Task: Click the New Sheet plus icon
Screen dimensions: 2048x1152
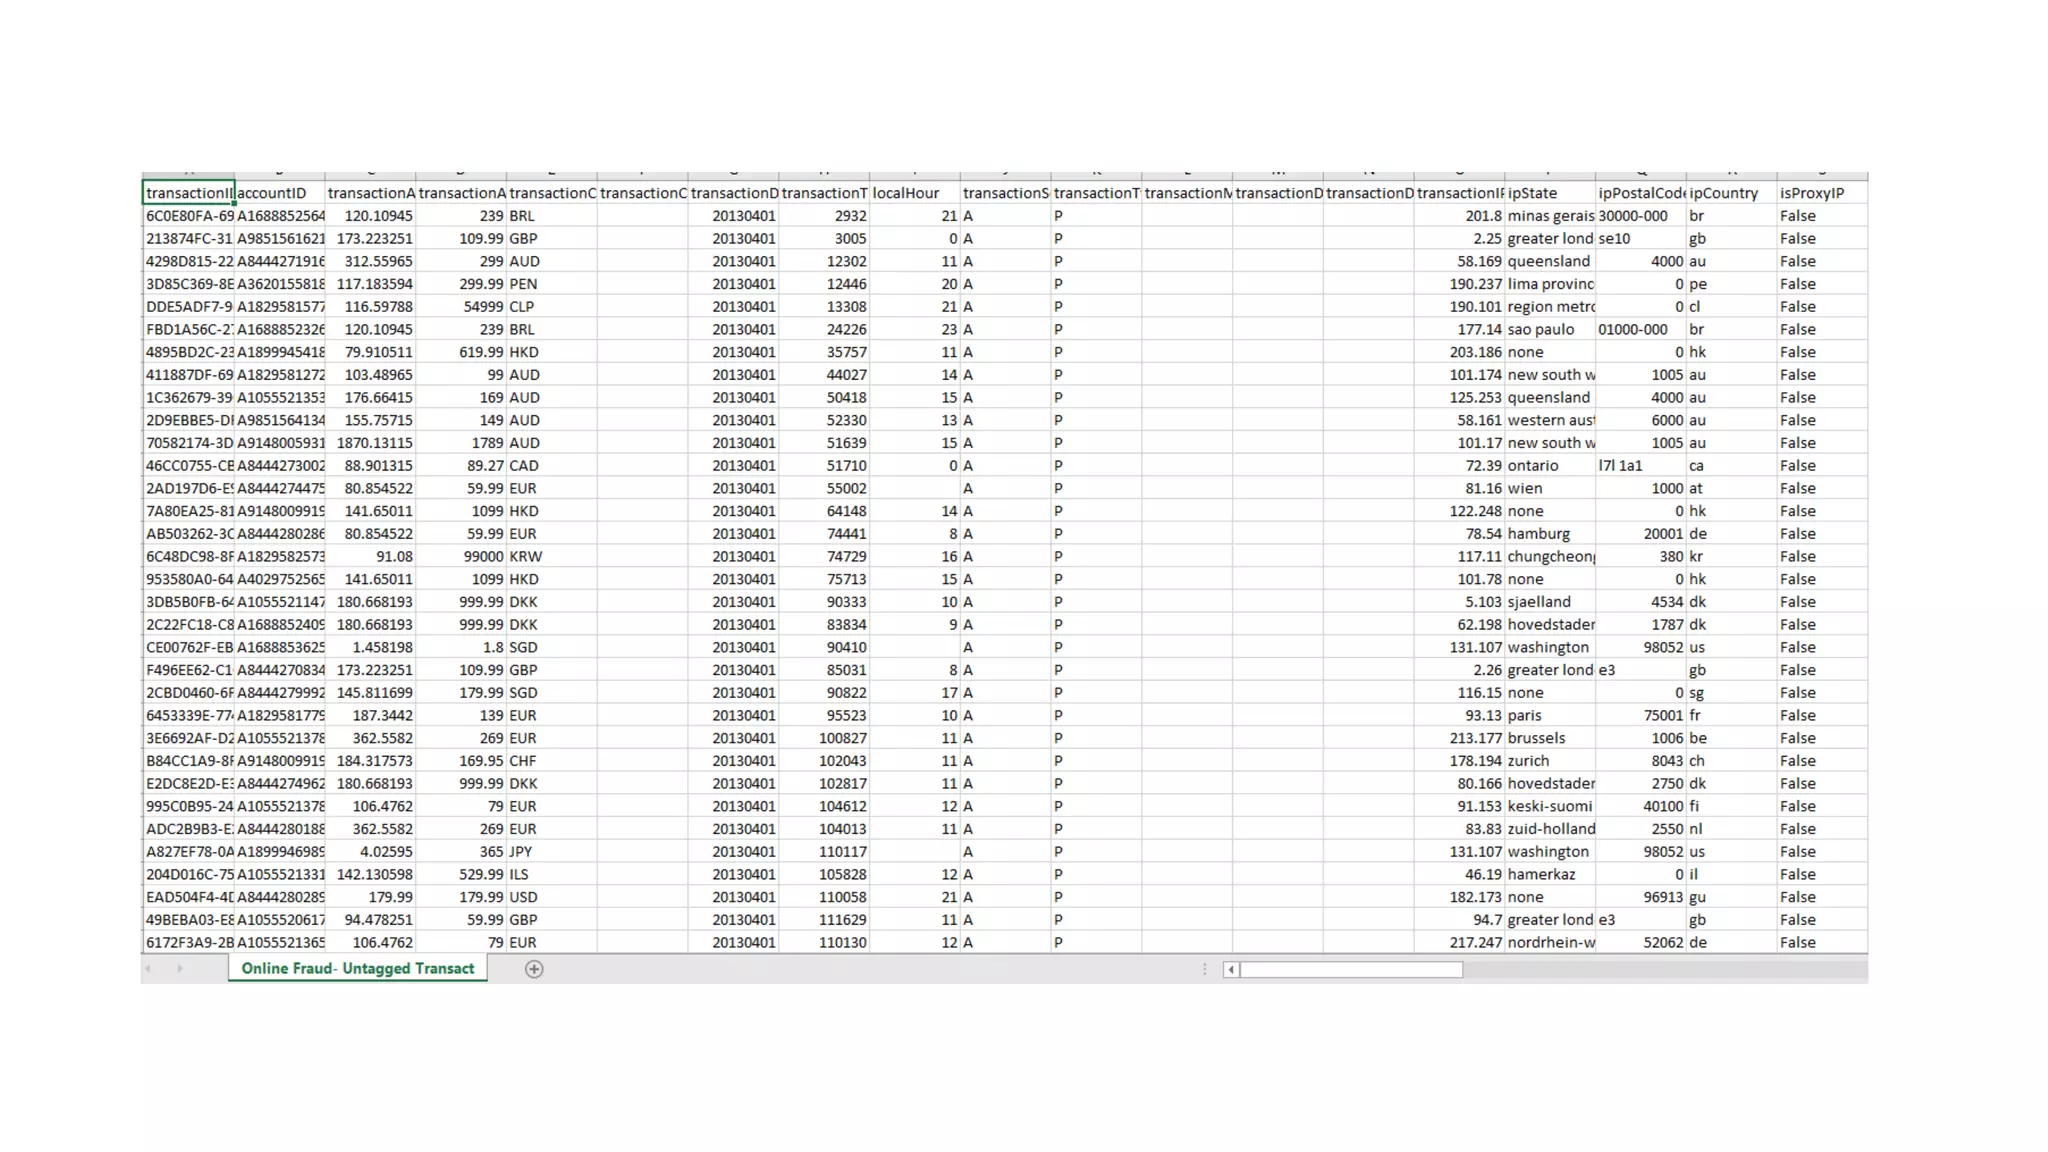Action: click(534, 968)
